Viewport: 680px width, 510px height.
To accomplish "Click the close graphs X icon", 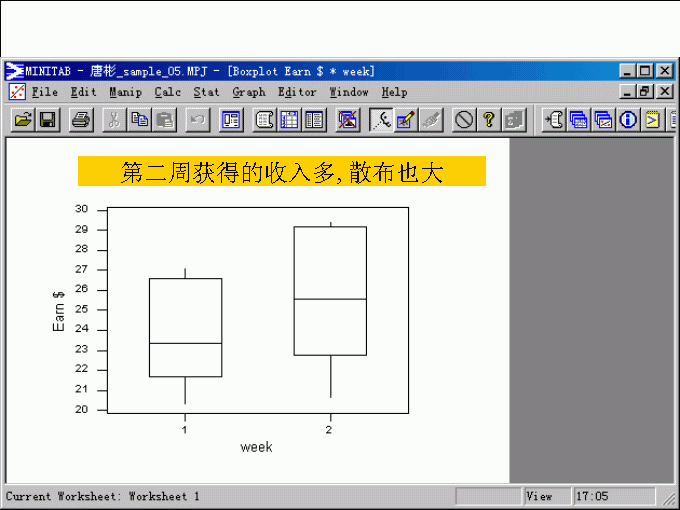I will click(x=347, y=120).
